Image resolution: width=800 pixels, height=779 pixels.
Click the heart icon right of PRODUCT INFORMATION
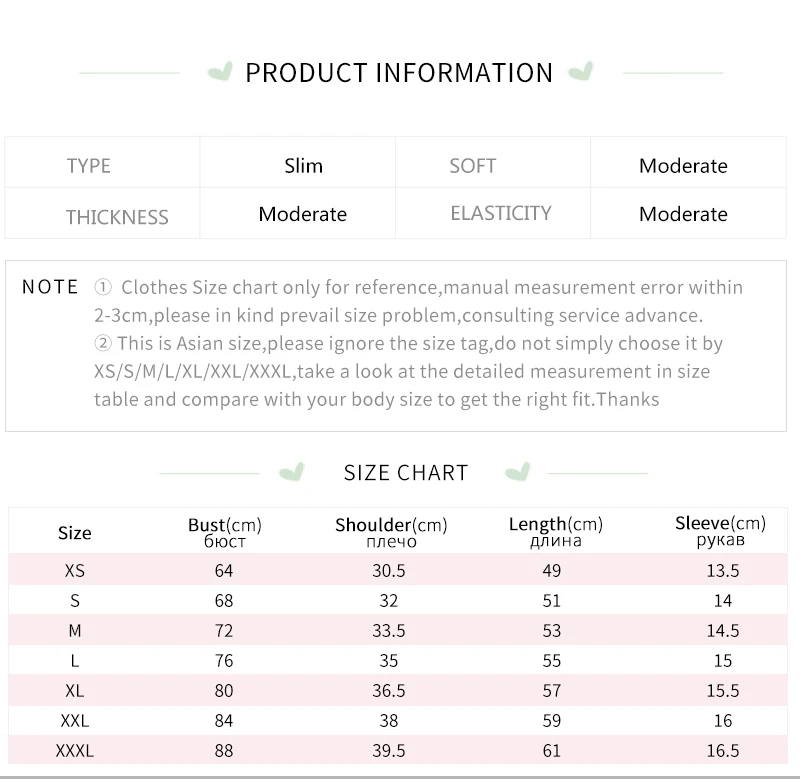[x=581, y=71]
